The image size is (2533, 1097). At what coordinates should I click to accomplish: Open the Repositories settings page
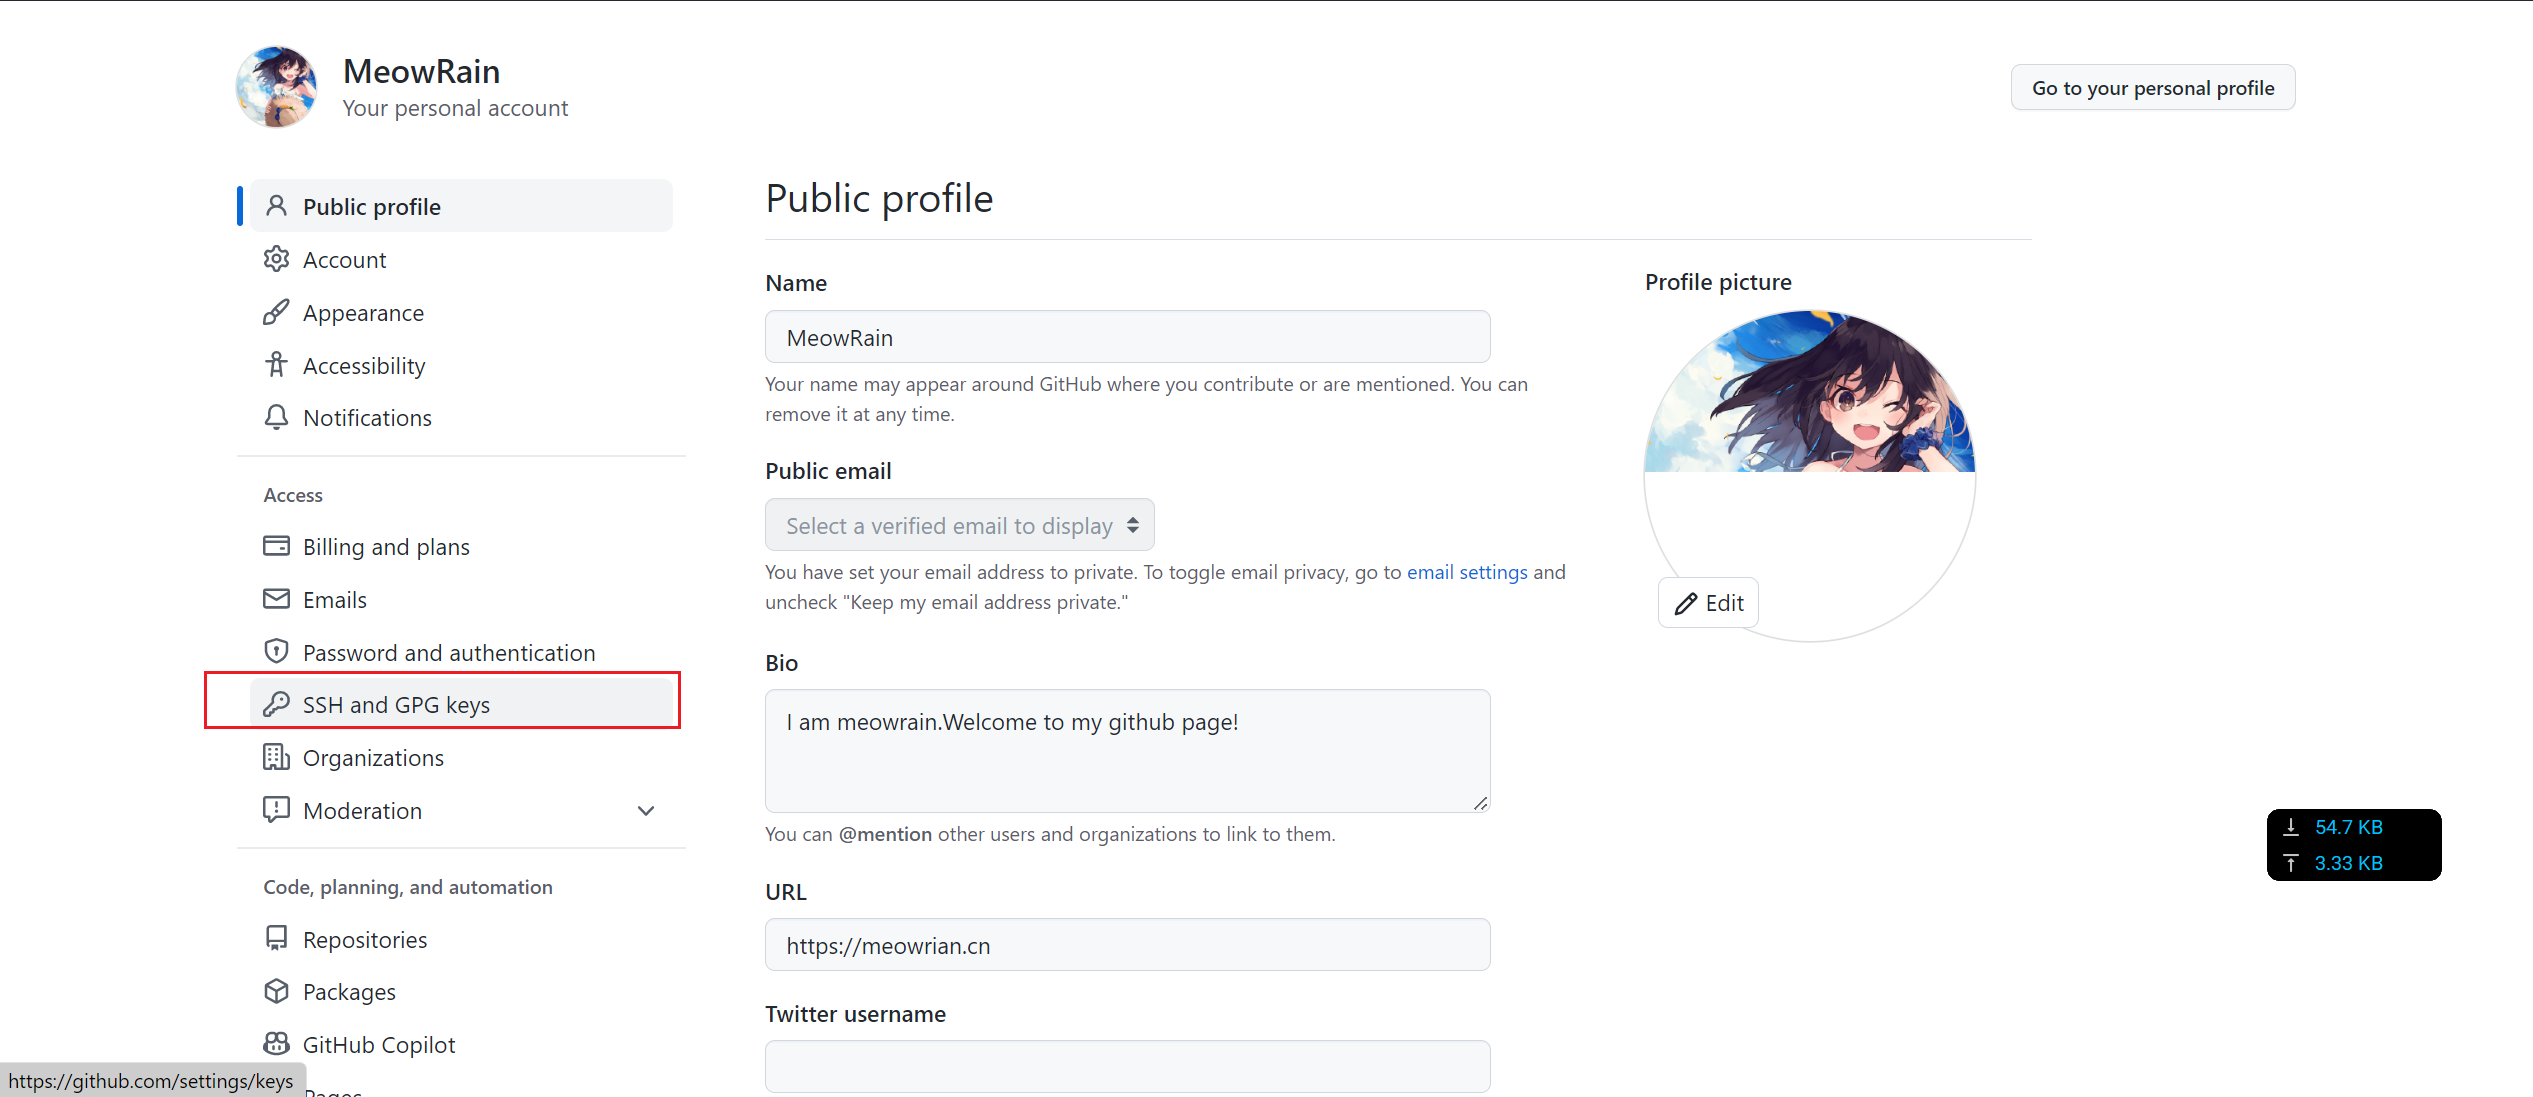(364, 940)
